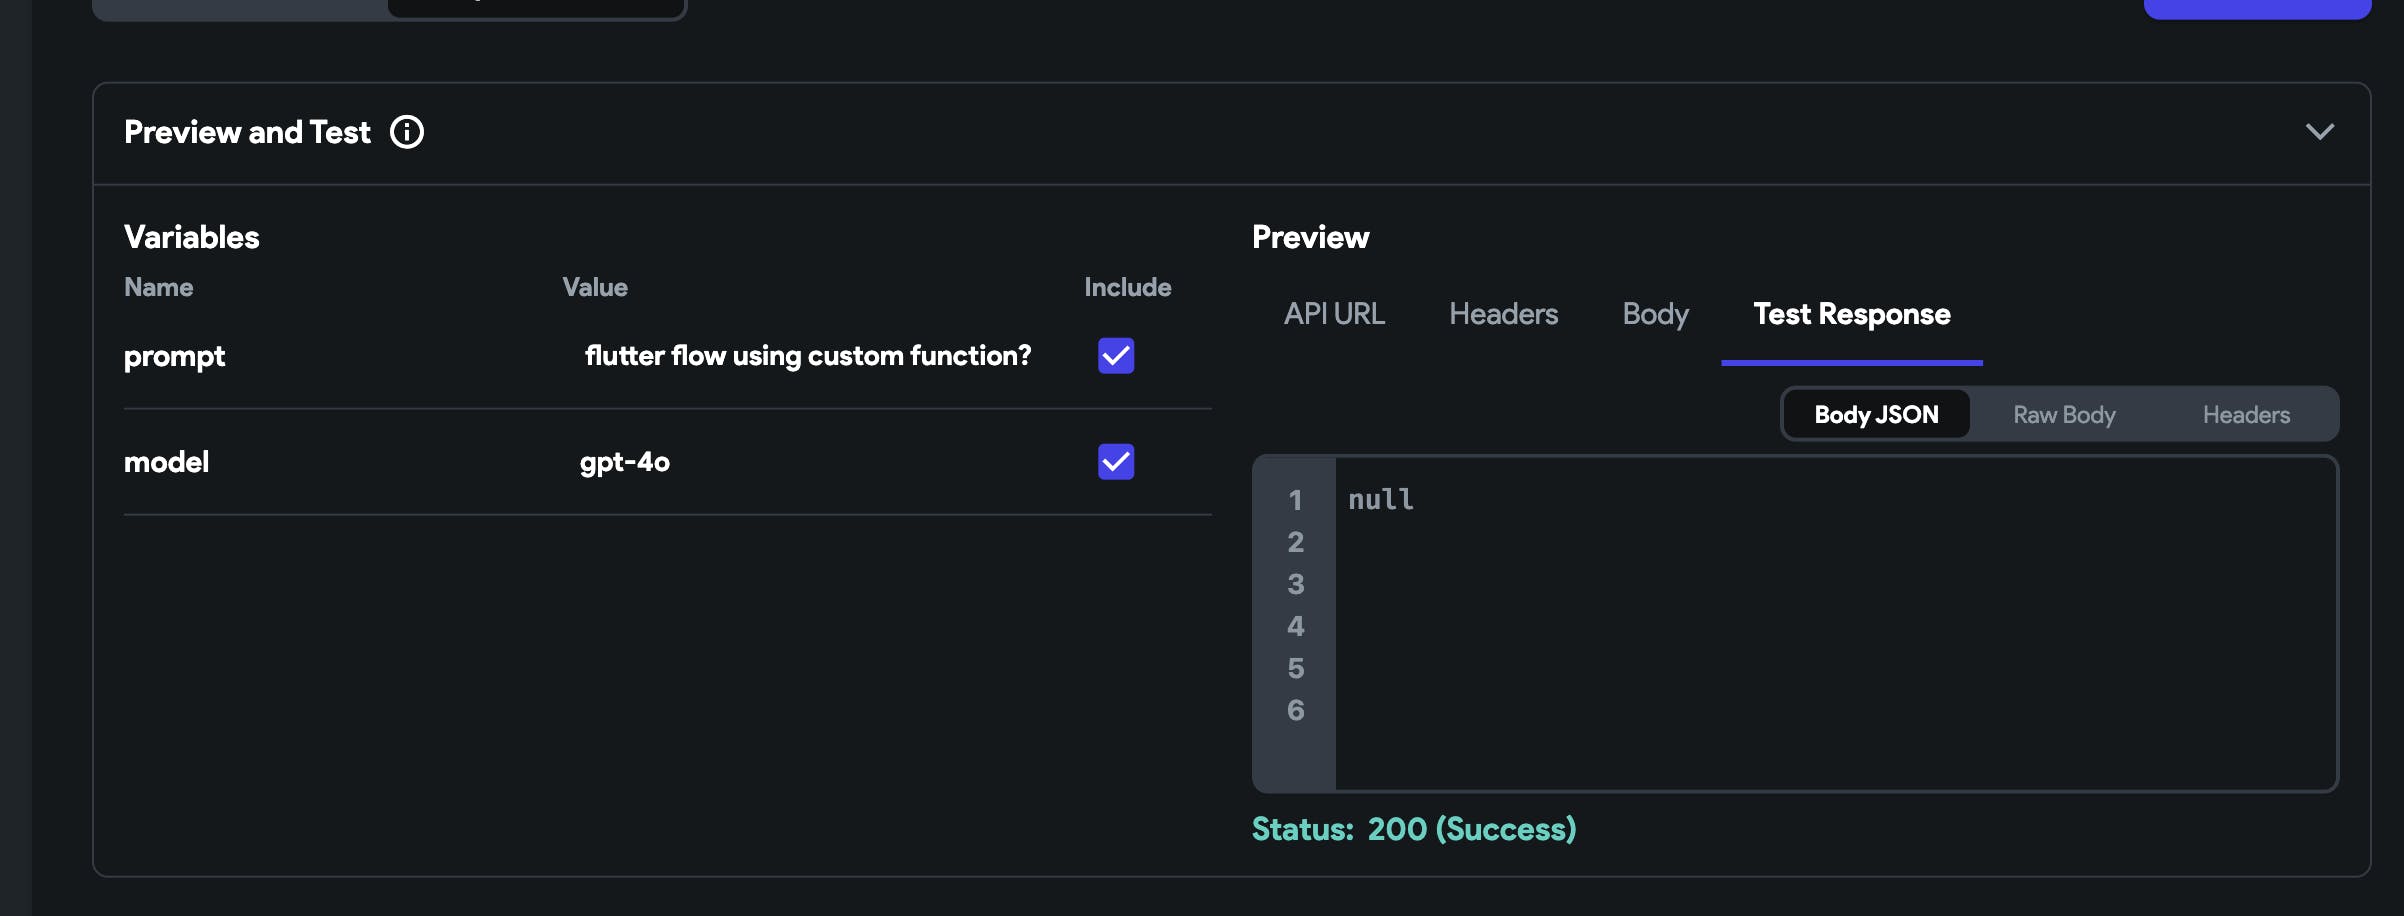Click the Value column header
2404x916 pixels.
point(595,287)
